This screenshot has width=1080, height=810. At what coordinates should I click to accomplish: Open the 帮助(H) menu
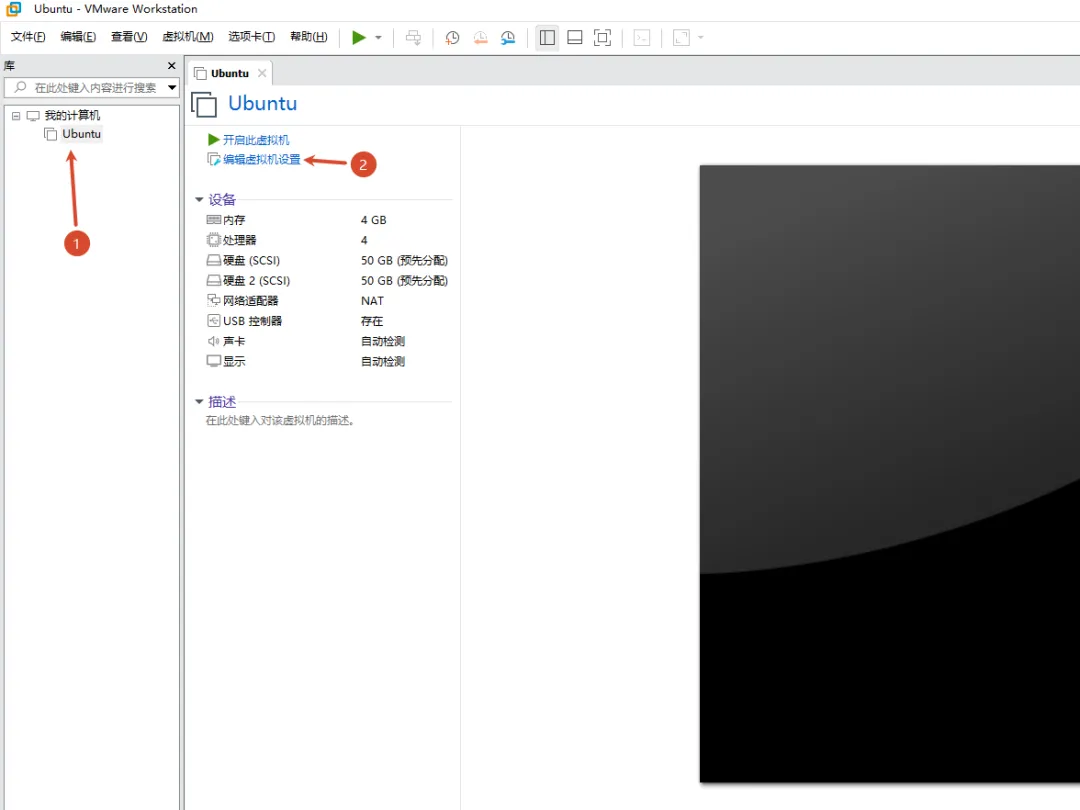point(309,37)
